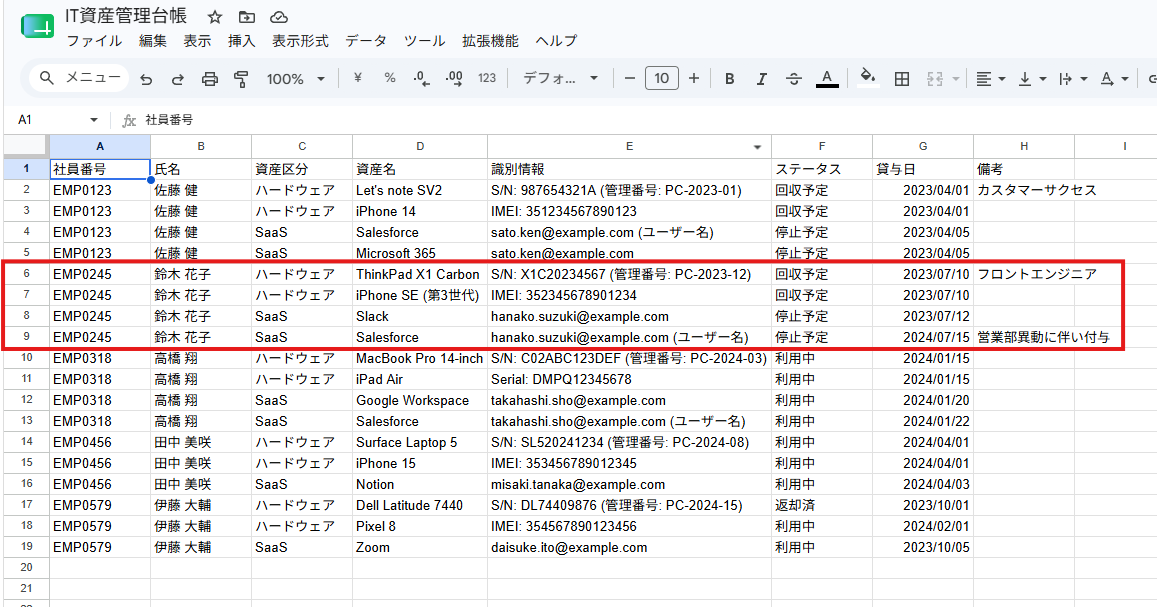
Task: Open the Google Sheets home icon
Action: [38, 27]
